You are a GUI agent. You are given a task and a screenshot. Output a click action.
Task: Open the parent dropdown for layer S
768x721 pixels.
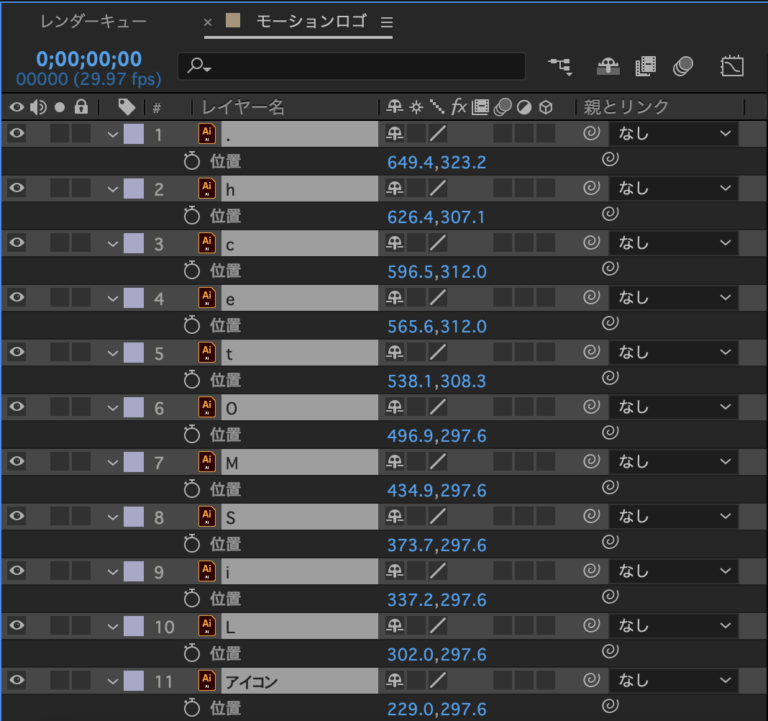pos(674,516)
